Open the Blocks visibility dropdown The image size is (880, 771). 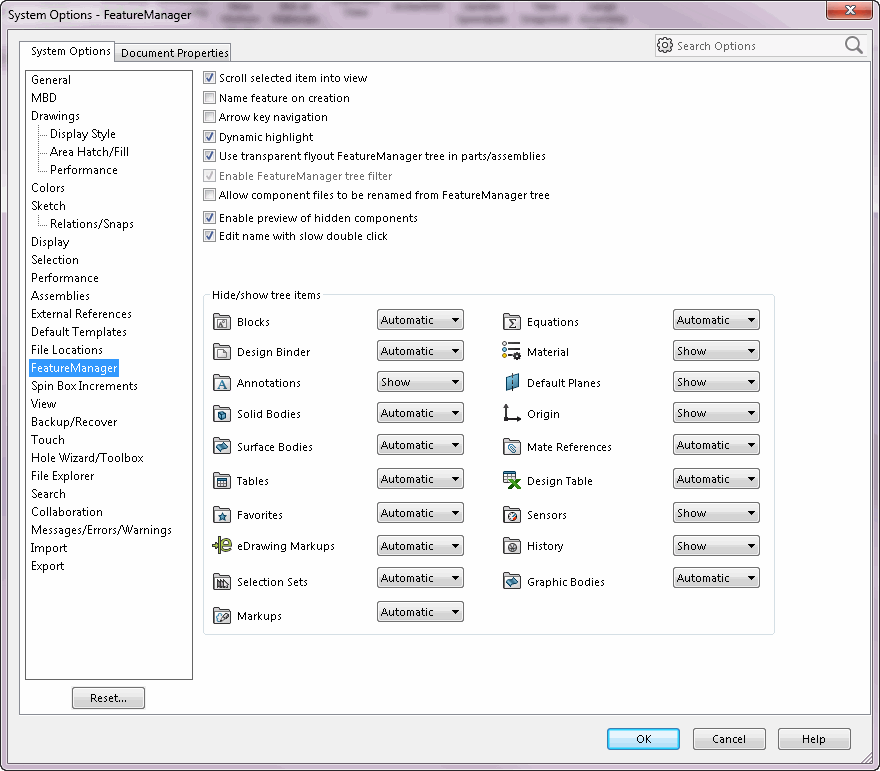coord(420,320)
